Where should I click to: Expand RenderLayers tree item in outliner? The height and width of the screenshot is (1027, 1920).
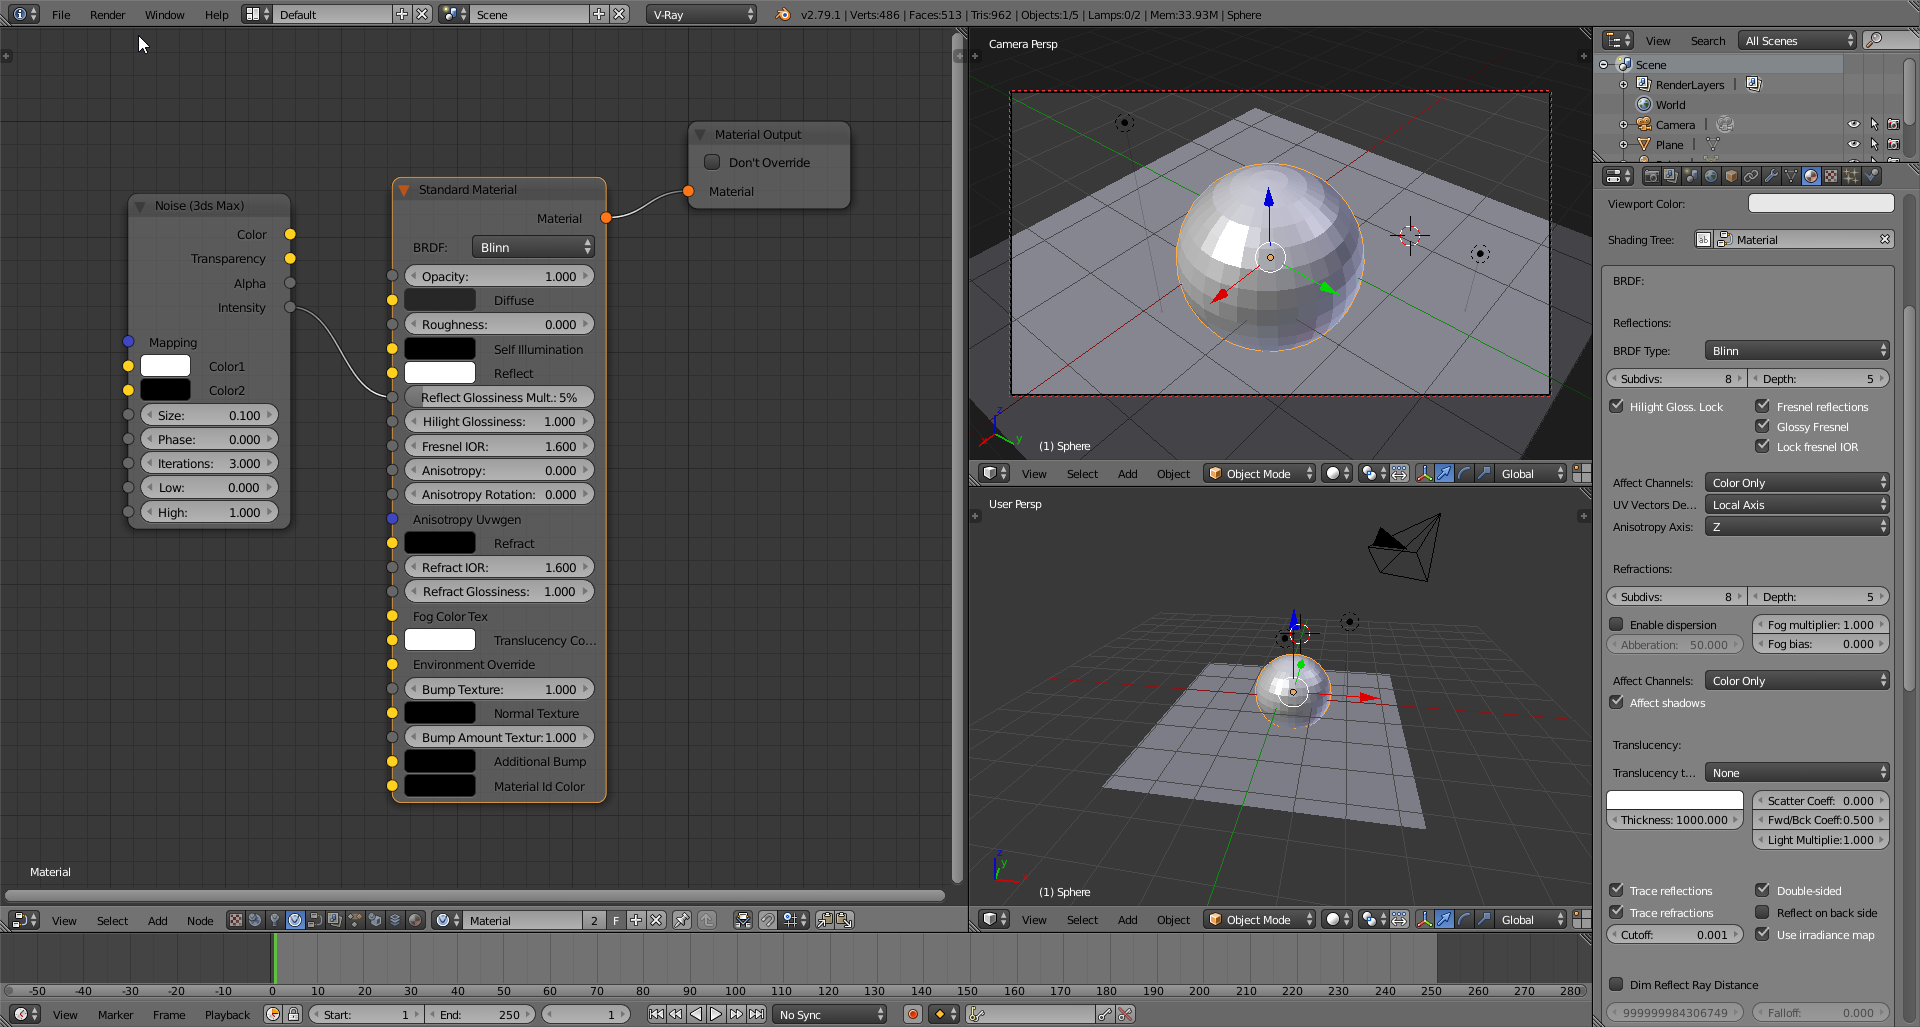pyautogui.click(x=1623, y=84)
